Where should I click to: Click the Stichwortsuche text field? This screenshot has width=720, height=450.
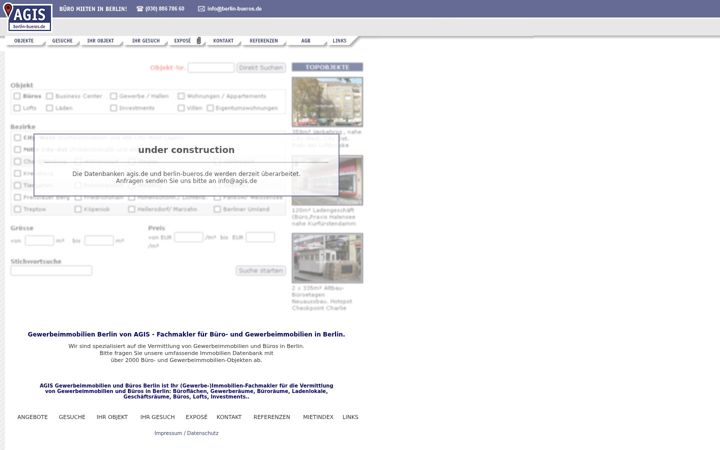pos(51,270)
